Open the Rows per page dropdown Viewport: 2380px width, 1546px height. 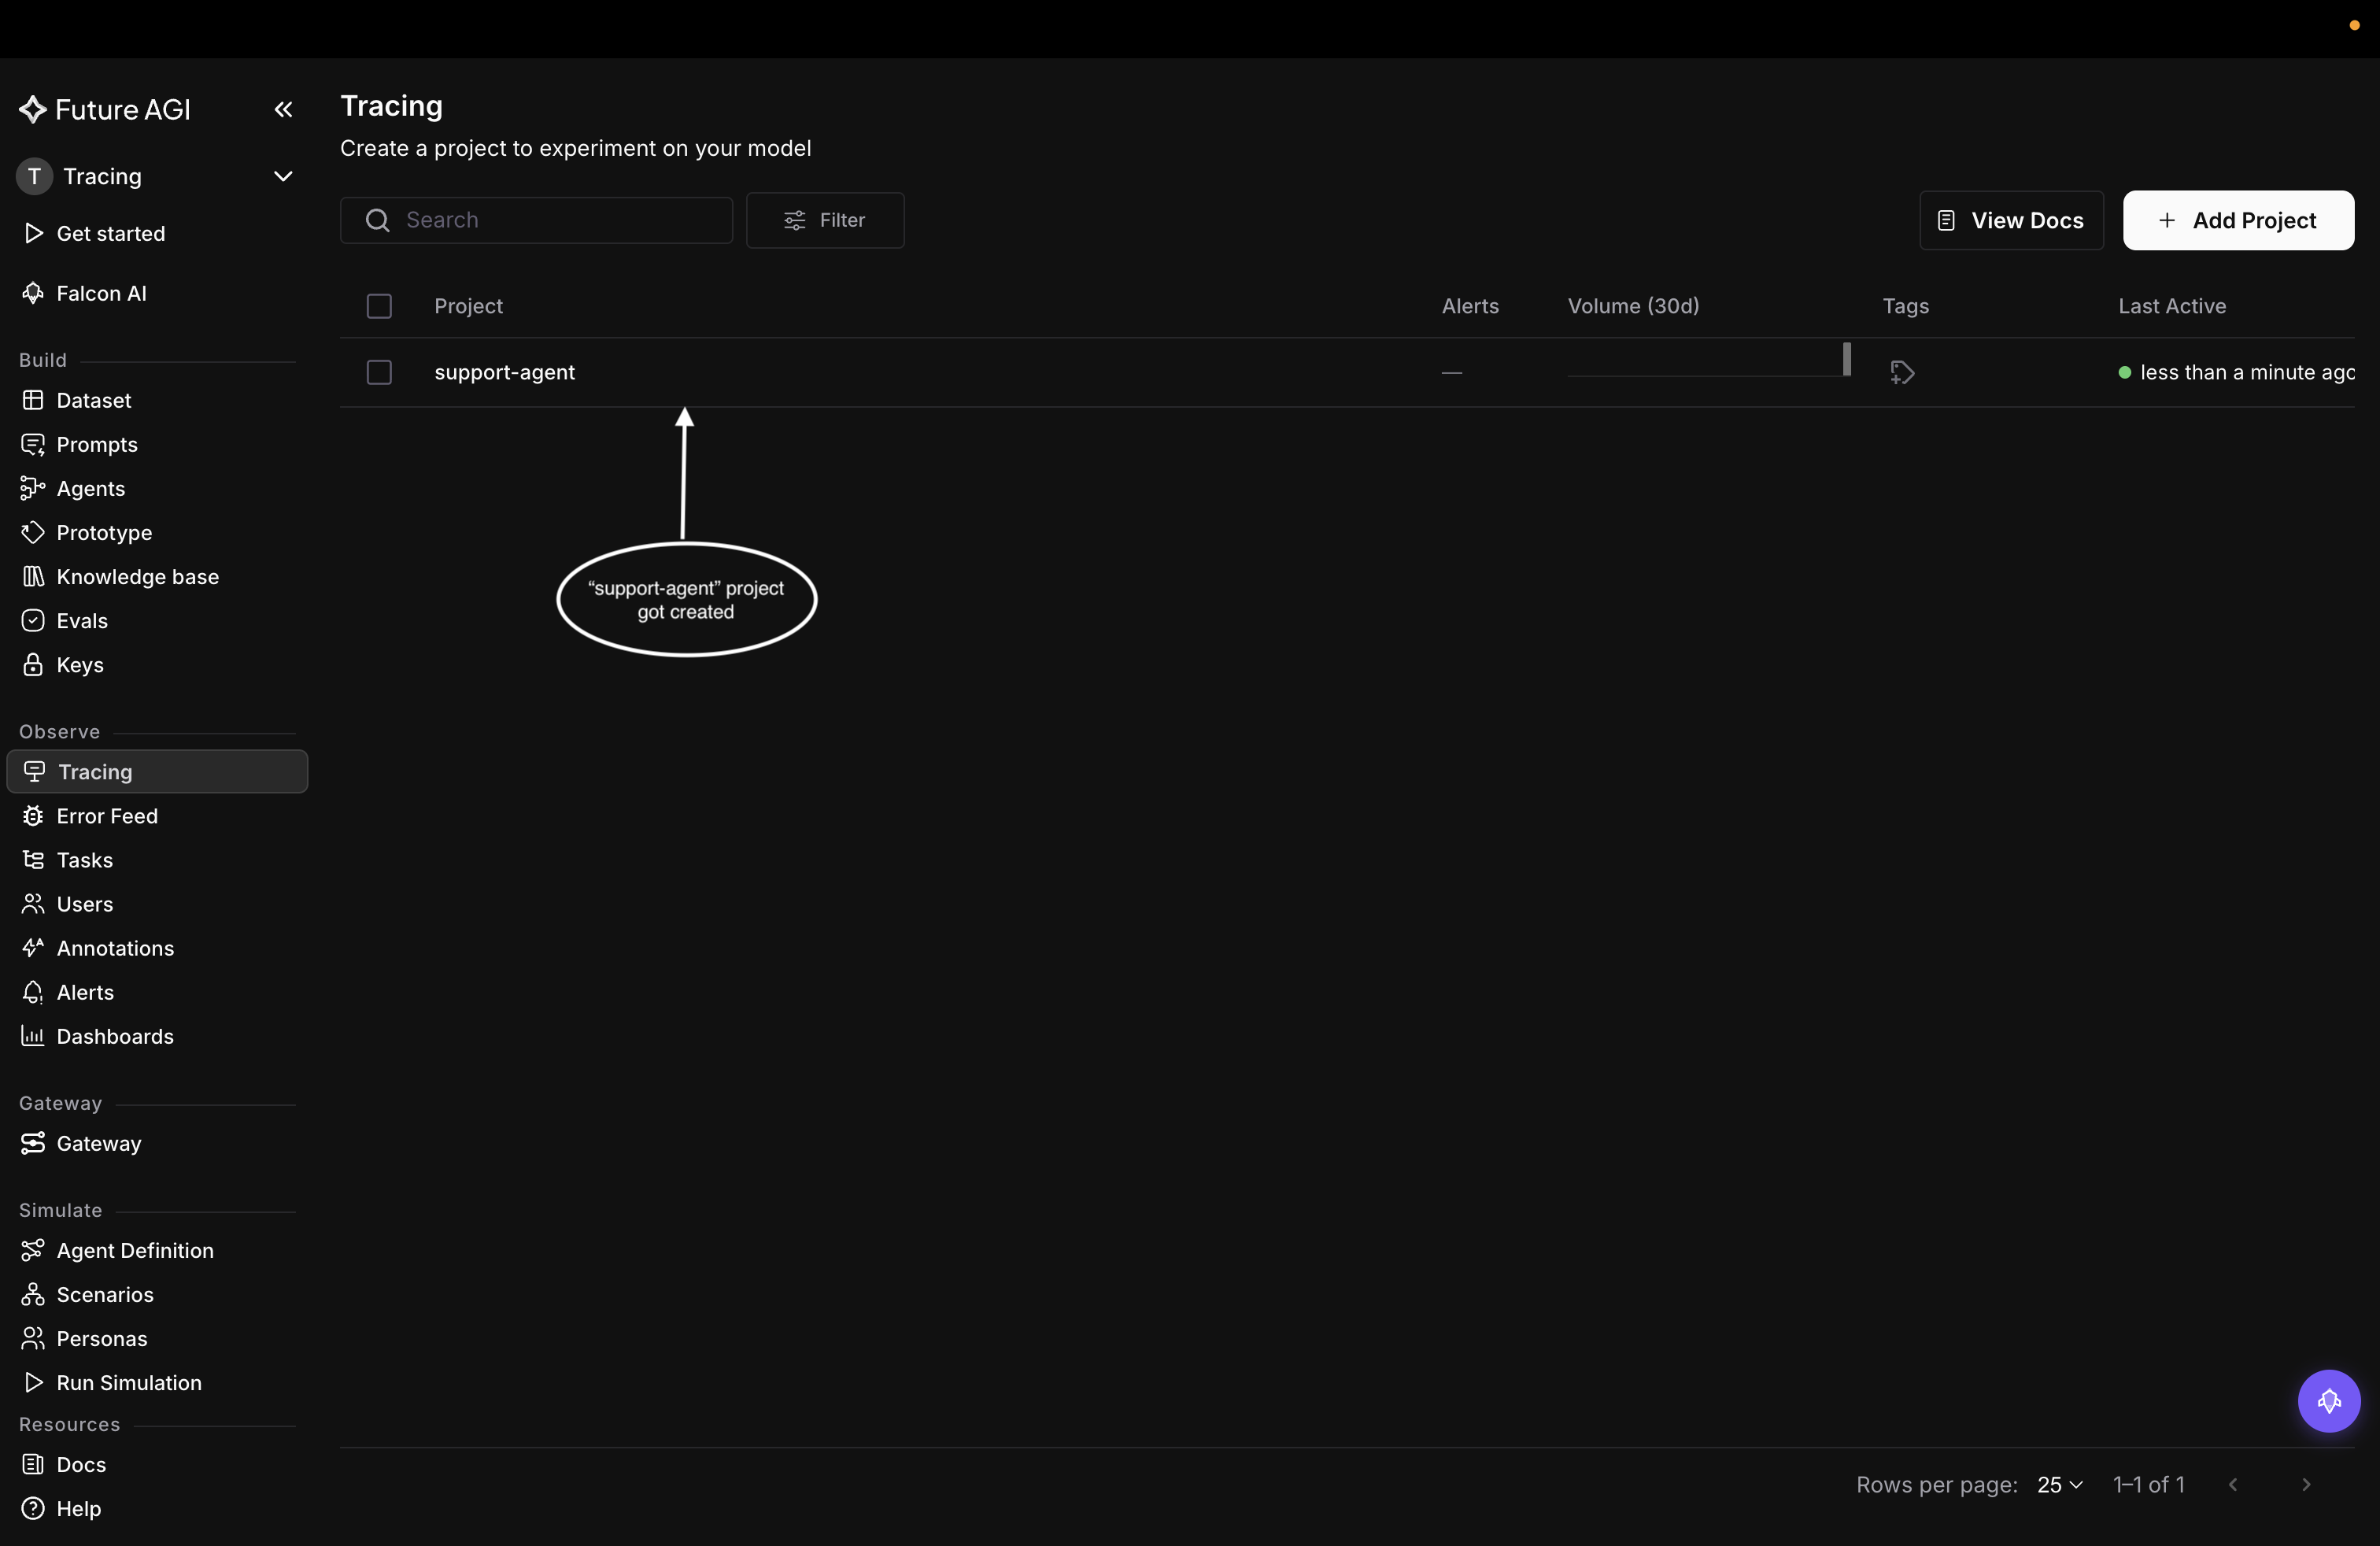coord(2059,1484)
